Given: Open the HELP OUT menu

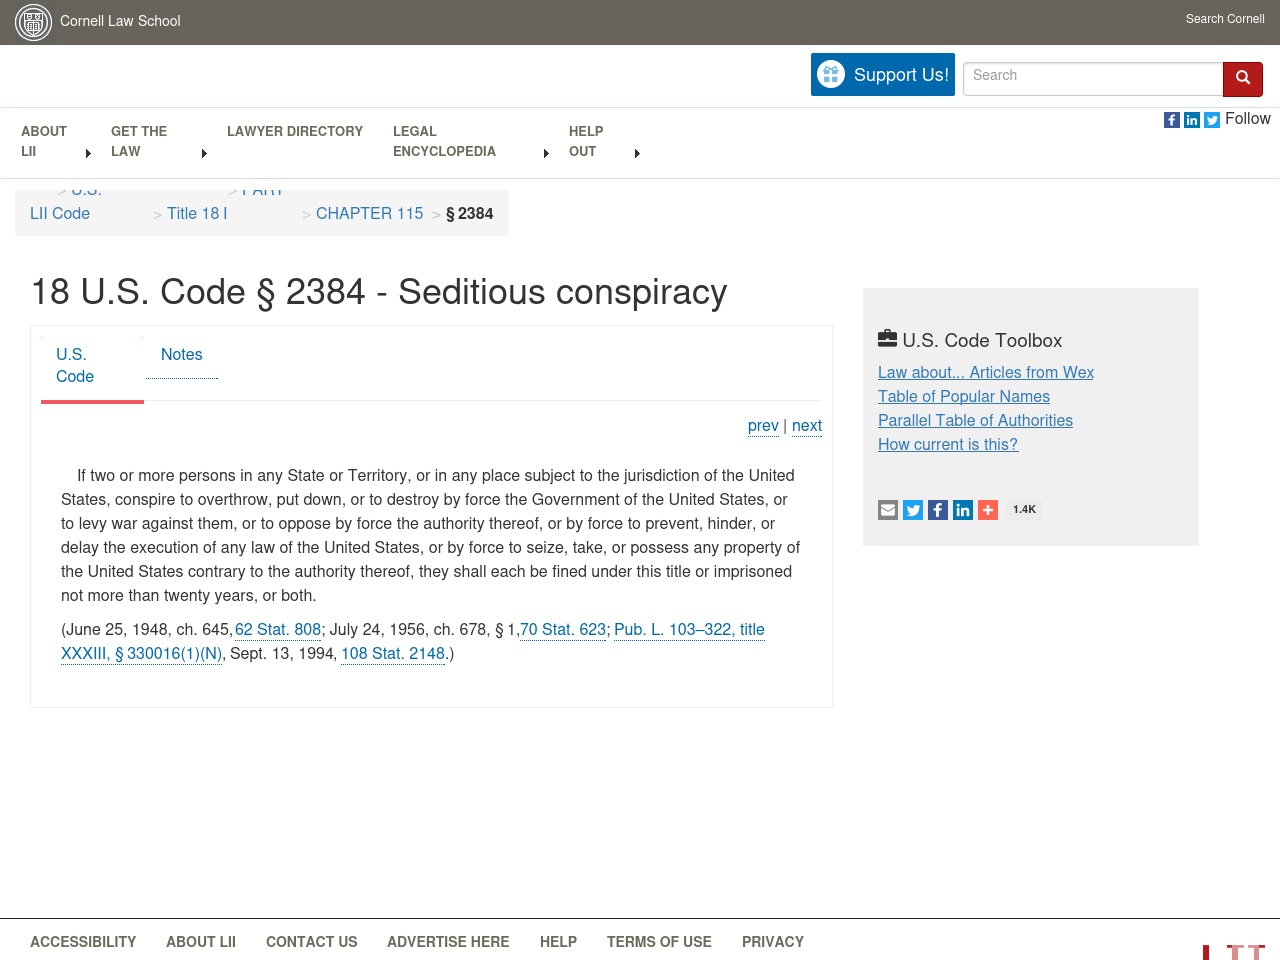Looking at the screenshot, I should coord(586,141).
